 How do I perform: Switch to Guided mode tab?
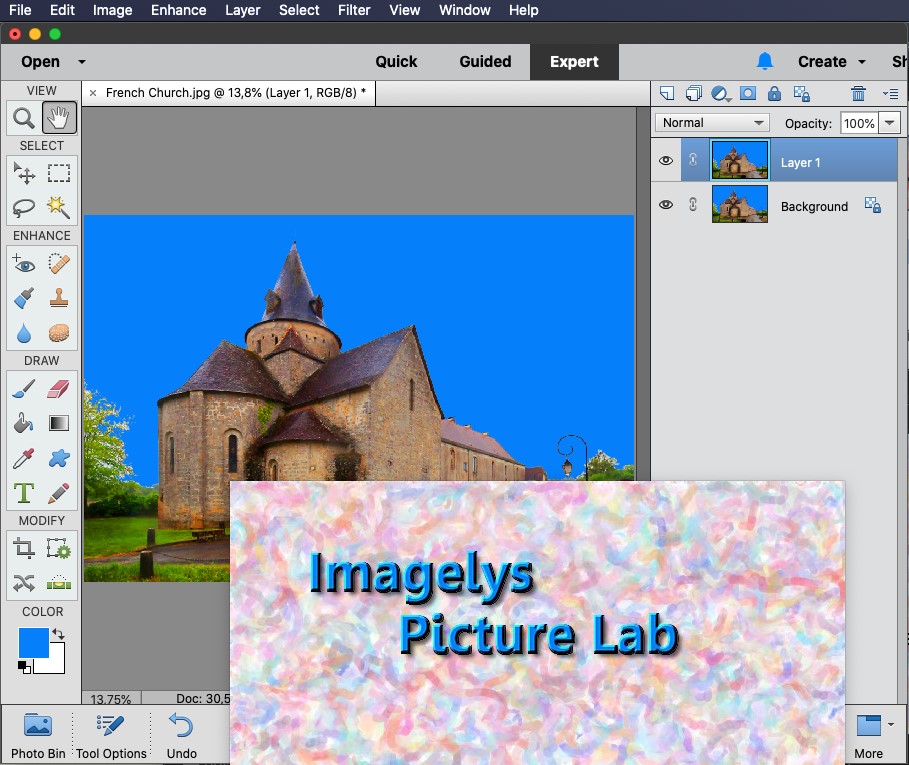coord(485,61)
